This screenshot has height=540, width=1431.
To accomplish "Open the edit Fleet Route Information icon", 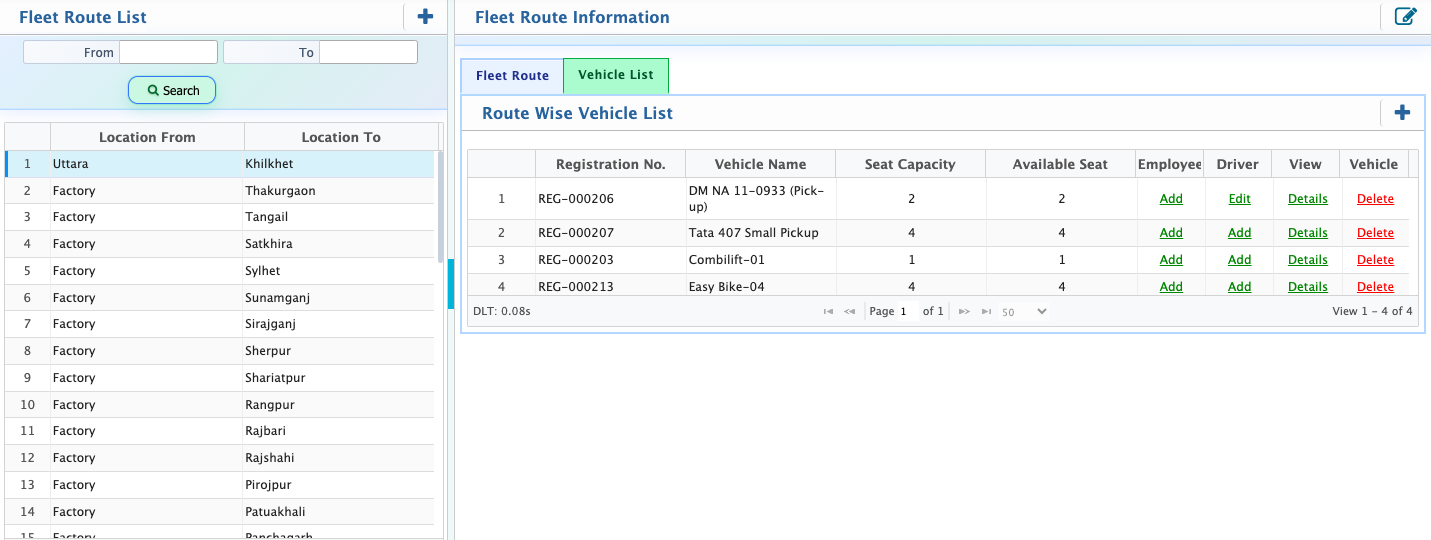I will pos(1405,16).
